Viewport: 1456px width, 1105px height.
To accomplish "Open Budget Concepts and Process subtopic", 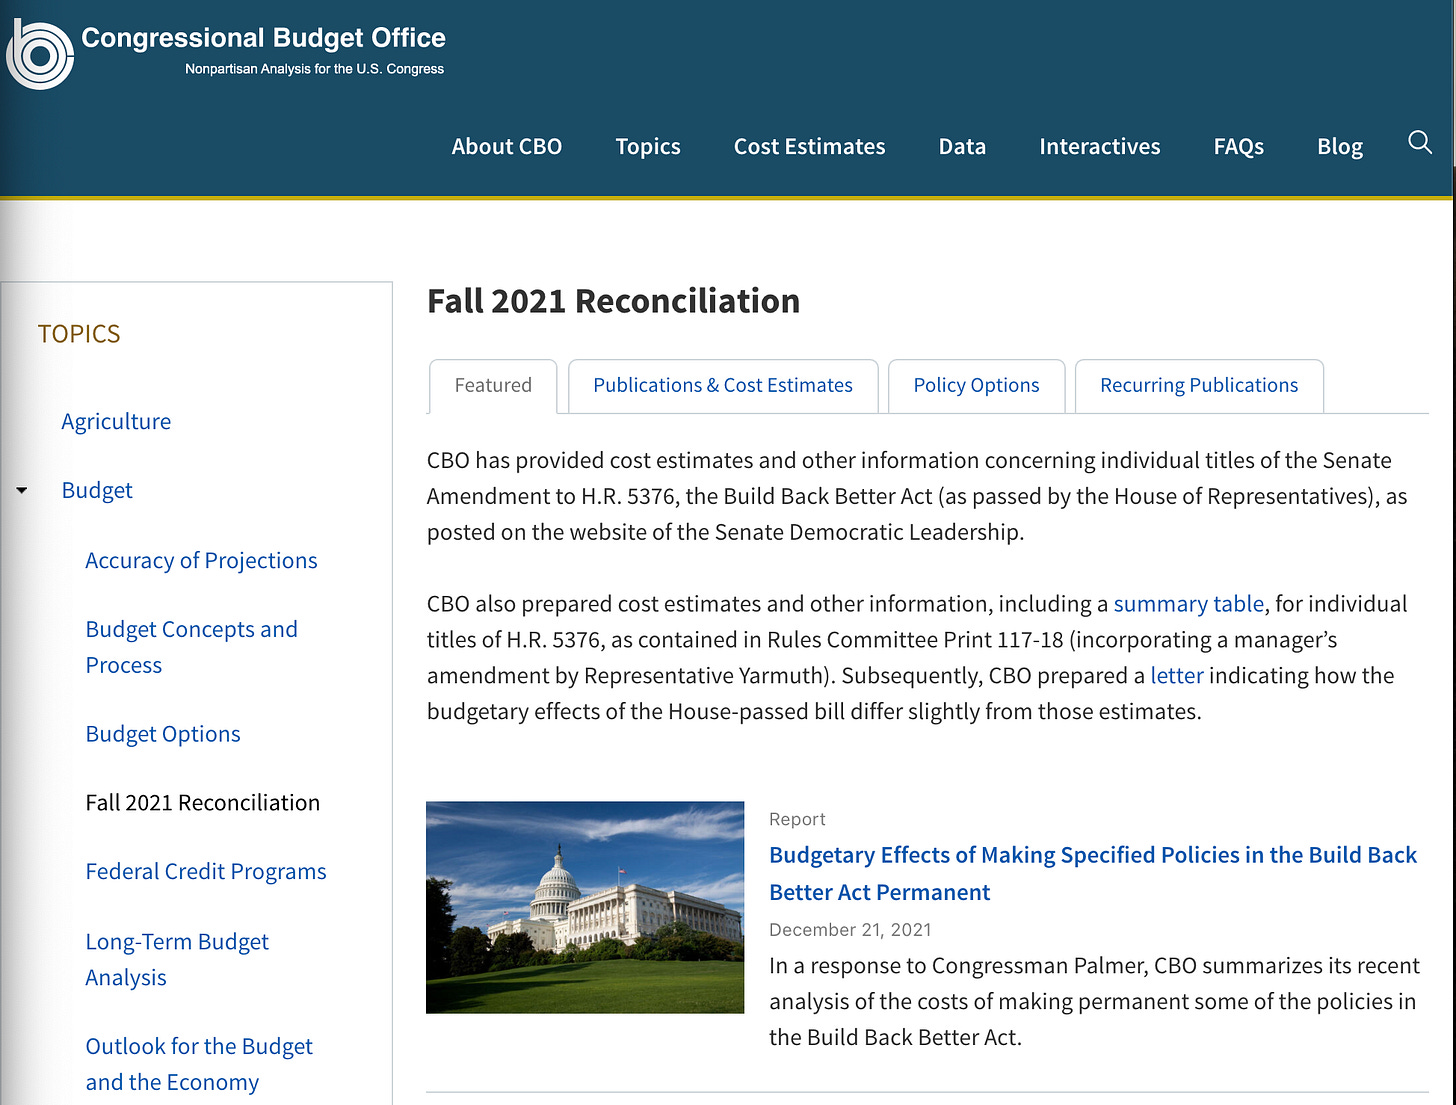I will tap(191, 647).
